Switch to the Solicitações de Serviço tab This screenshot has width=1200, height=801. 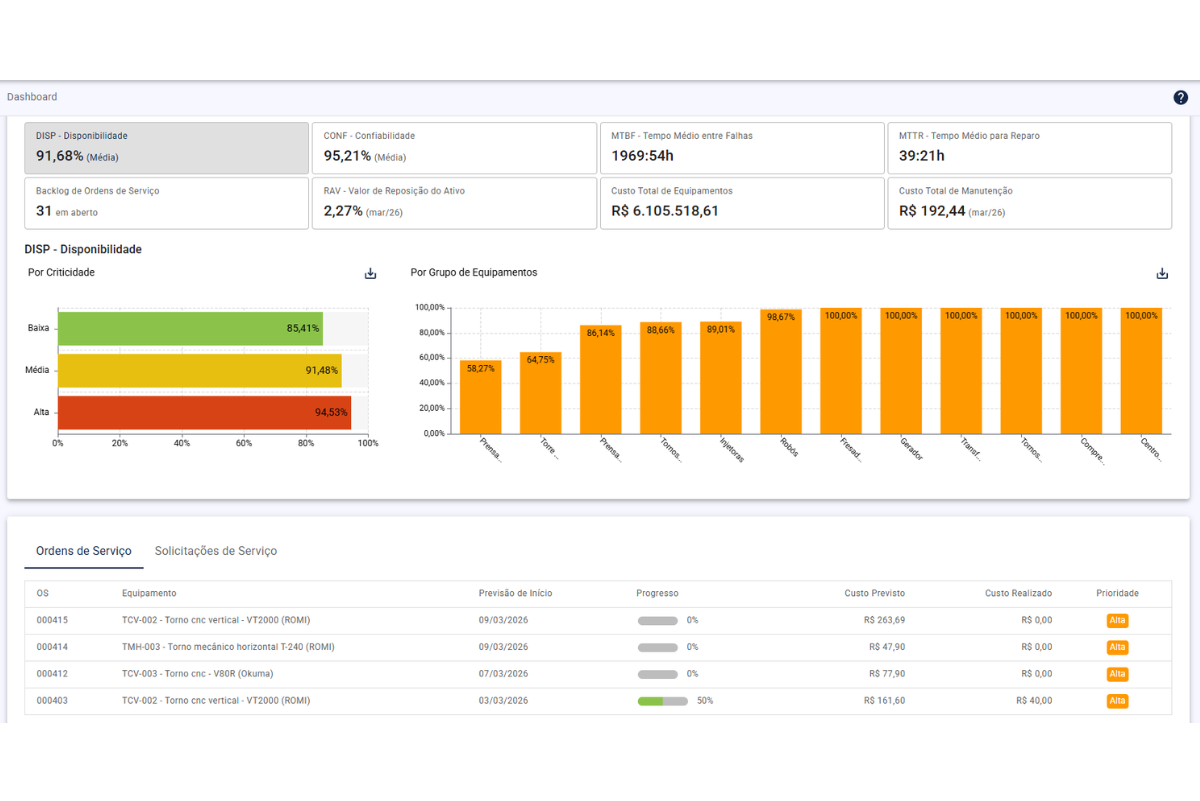point(215,550)
